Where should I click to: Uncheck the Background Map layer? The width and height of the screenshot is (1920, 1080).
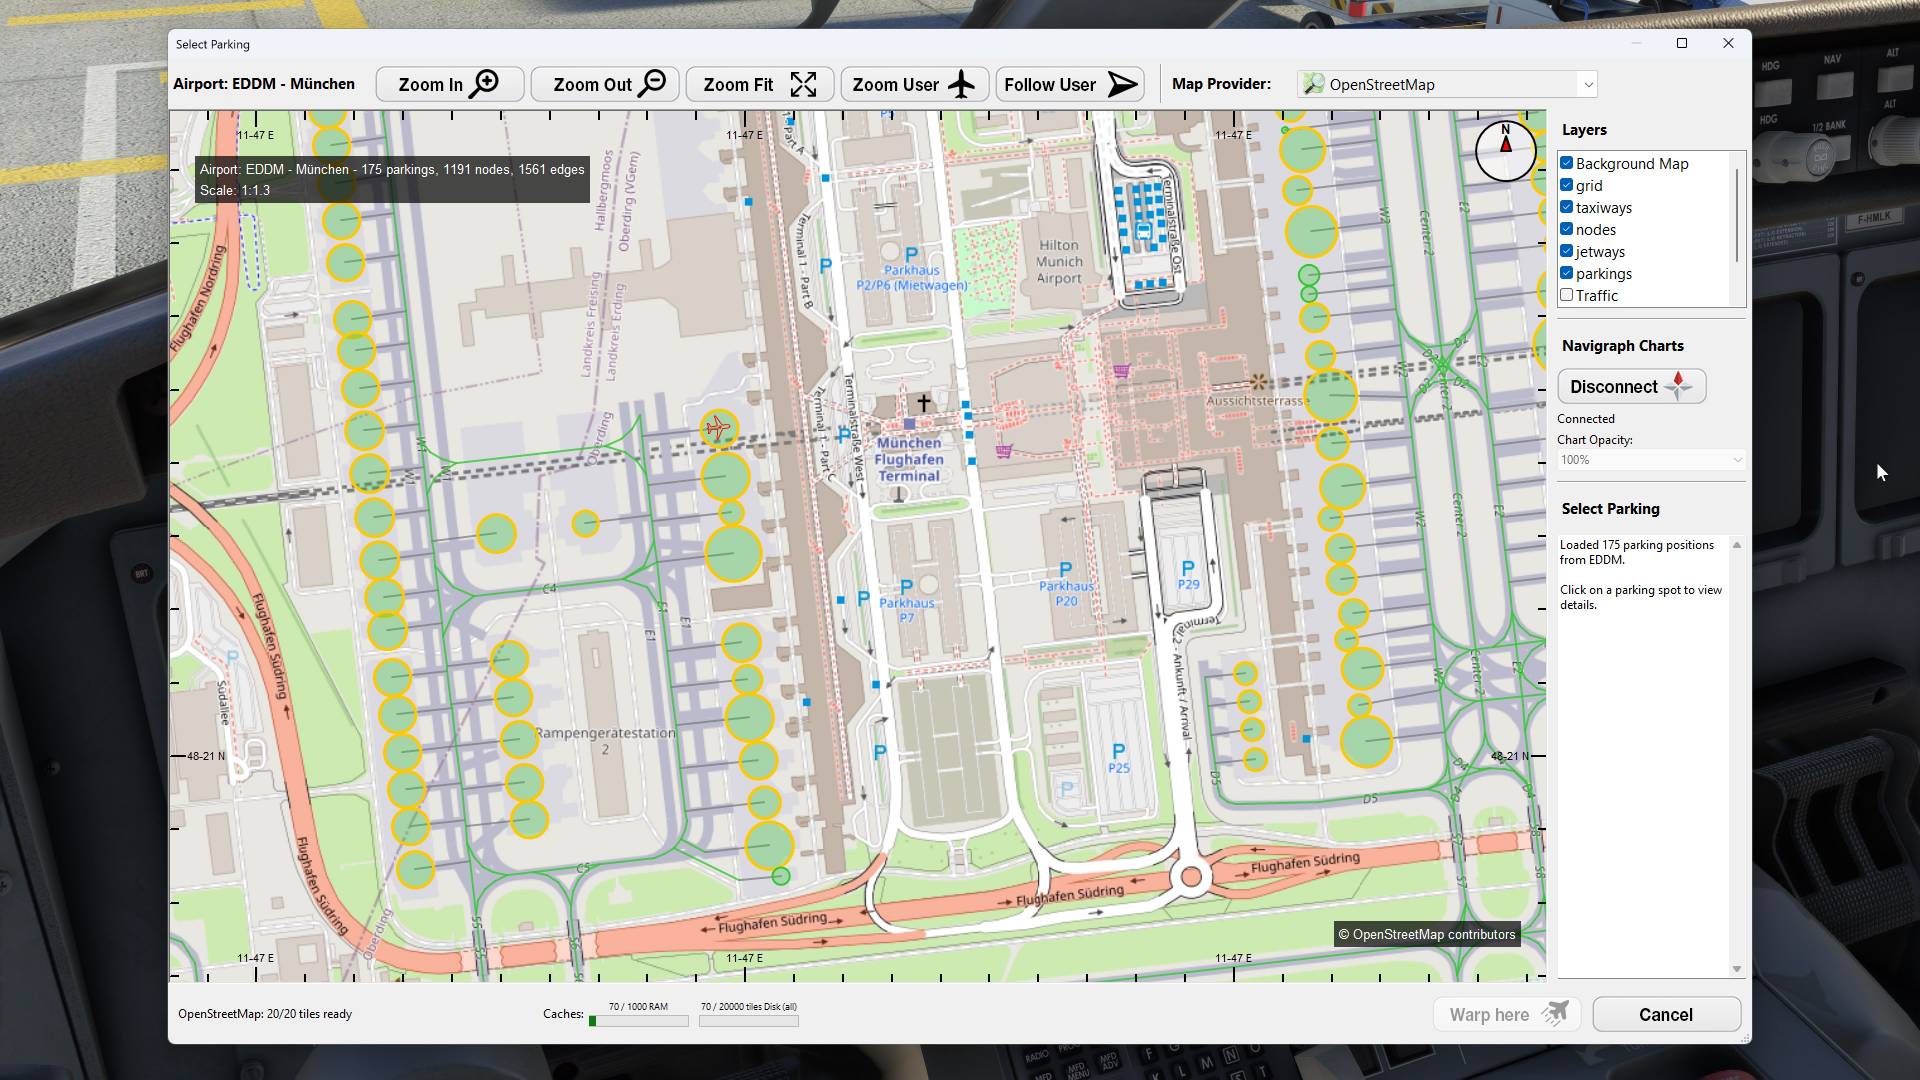1567,163
